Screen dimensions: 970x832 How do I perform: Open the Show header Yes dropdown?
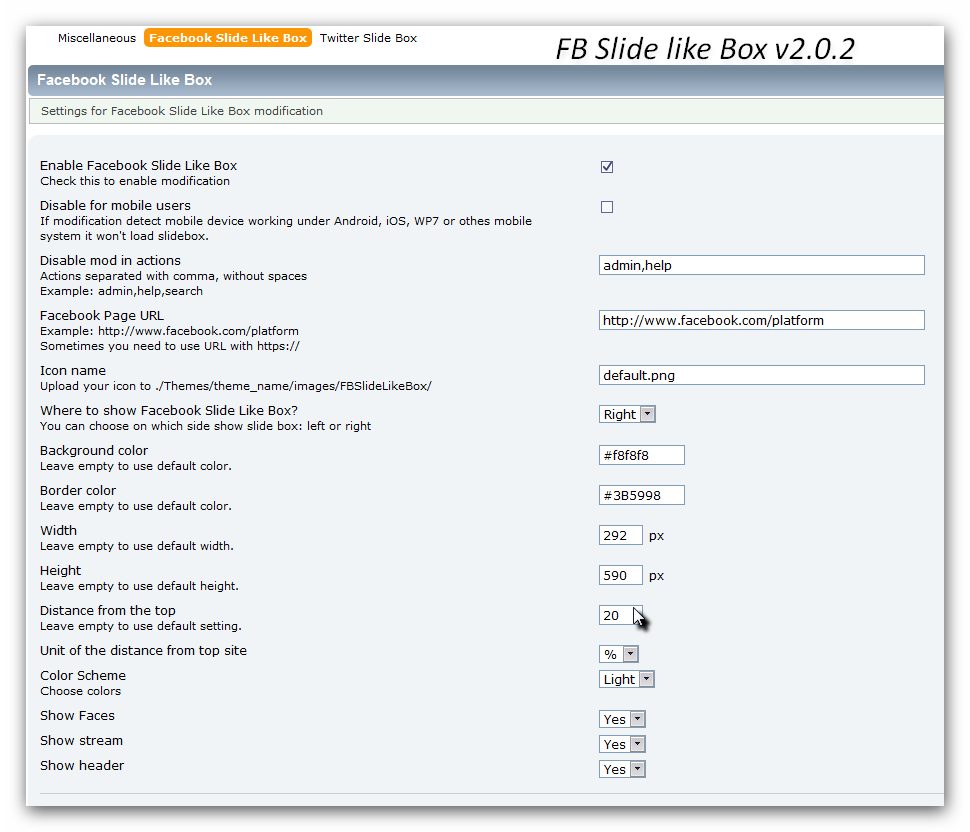622,770
